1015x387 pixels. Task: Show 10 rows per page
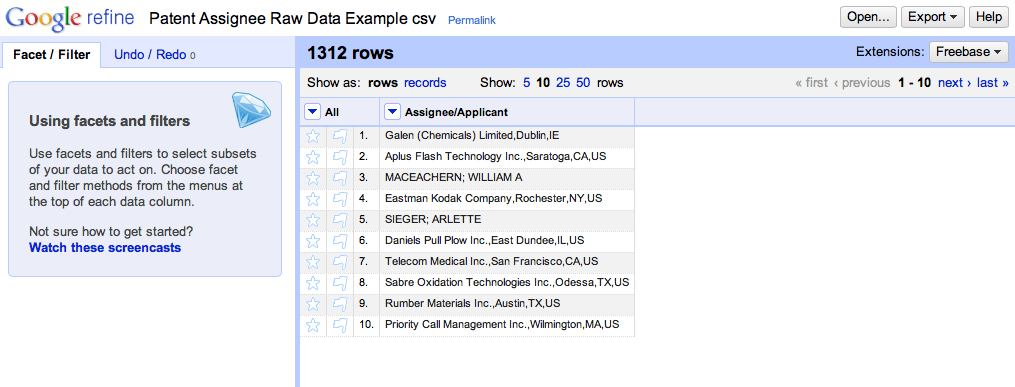click(x=544, y=83)
